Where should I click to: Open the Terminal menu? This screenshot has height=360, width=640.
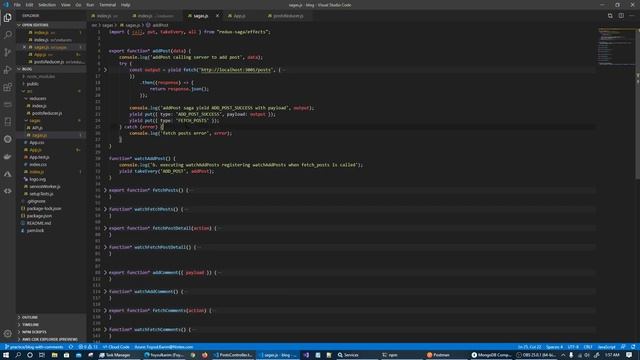point(107,5)
